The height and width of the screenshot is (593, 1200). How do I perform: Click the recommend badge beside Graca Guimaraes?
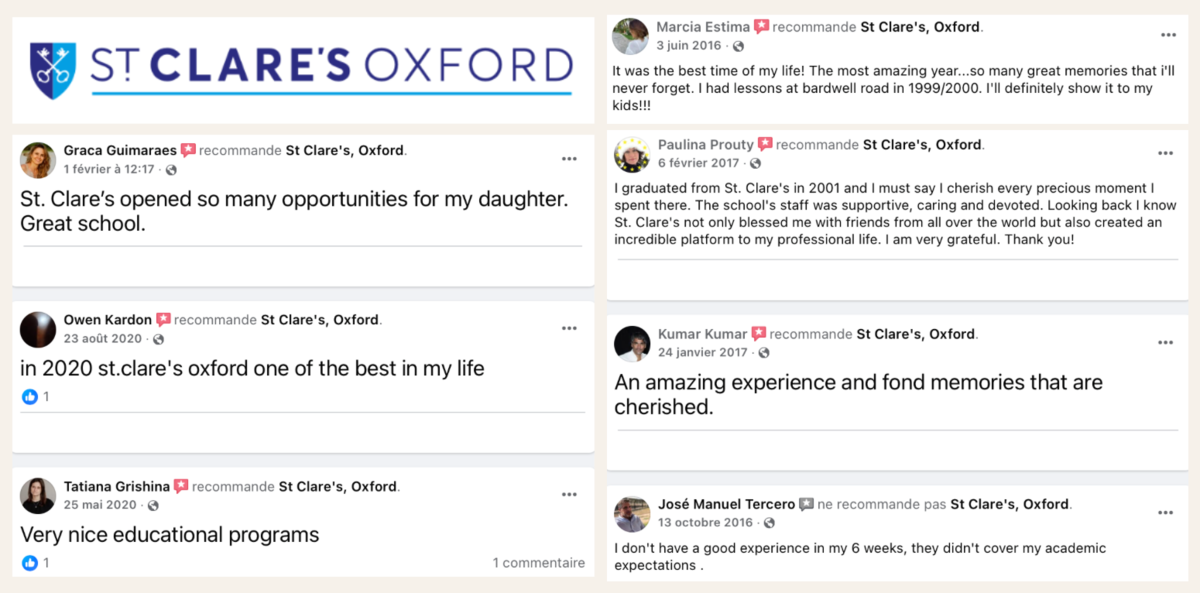(188, 151)
